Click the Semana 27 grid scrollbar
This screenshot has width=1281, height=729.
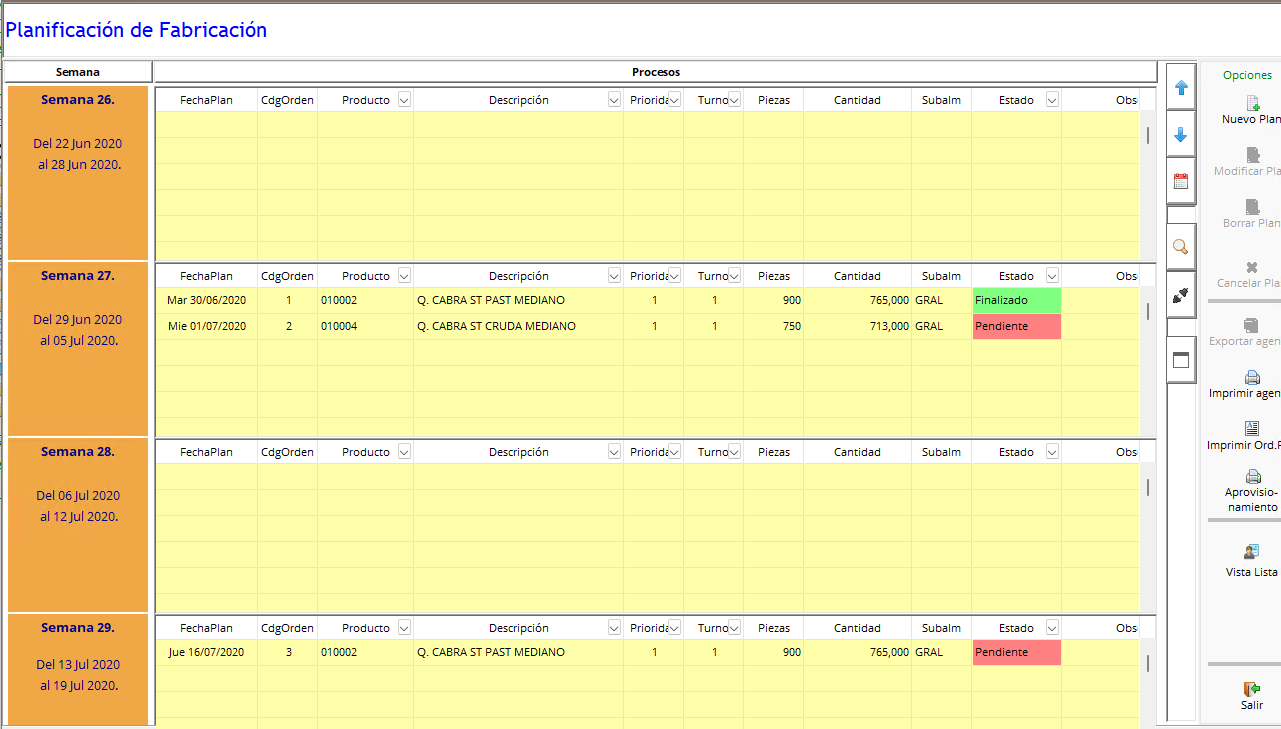point(1148,311)
